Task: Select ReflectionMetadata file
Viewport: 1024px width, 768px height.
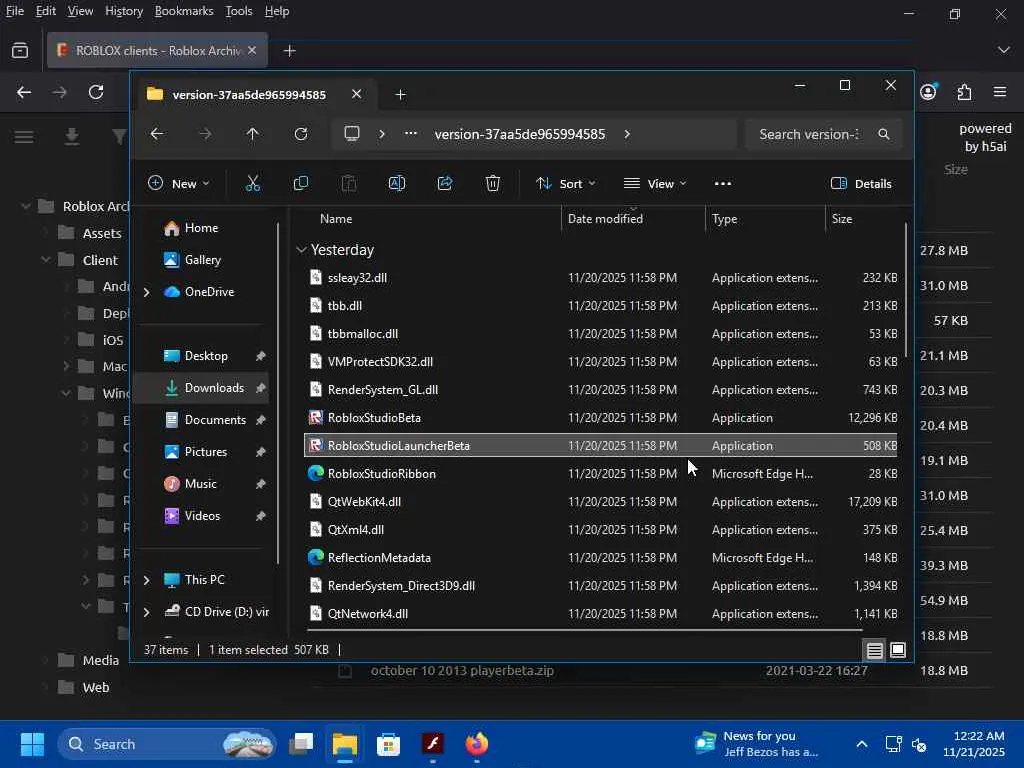Action: click(x=600, y=558)
